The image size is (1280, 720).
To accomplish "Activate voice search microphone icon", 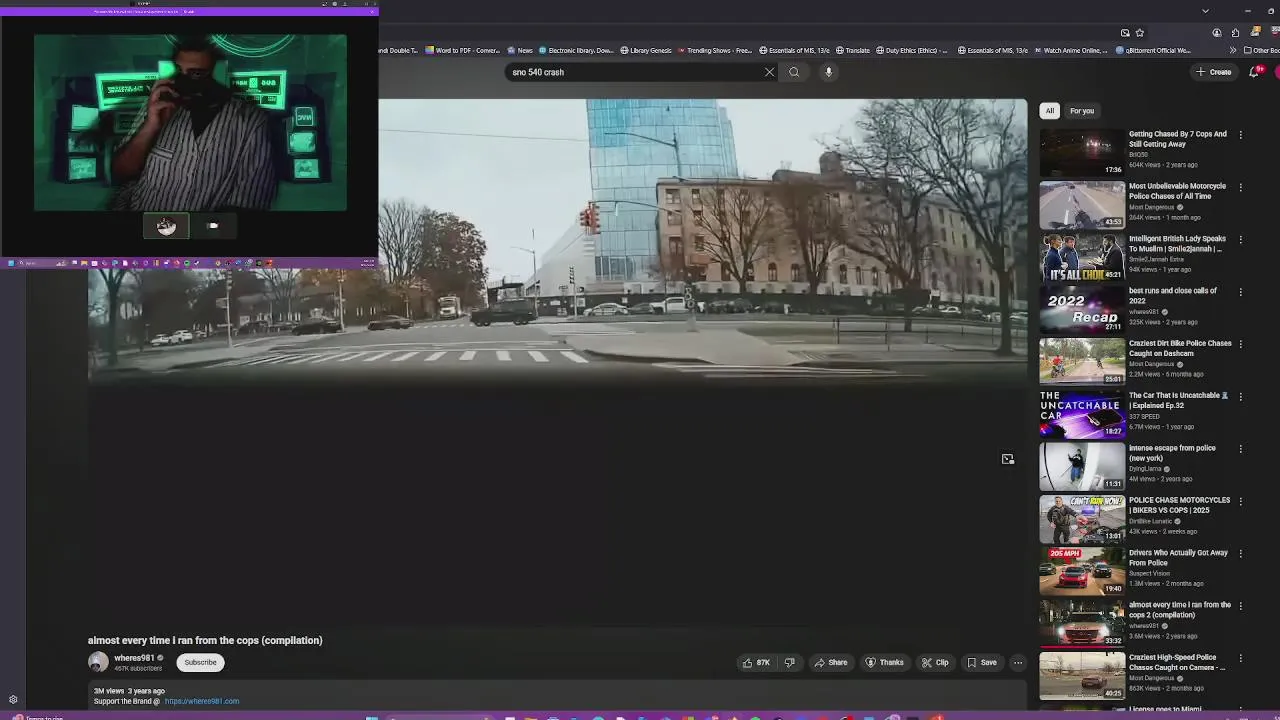I will click(x=828, y=72).
